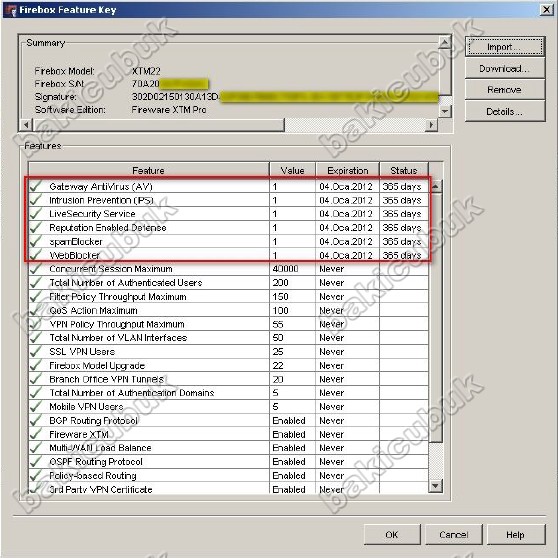Select the OSPF Routing Protocol row
The image size is (558, 558).
tap(228, 462)
